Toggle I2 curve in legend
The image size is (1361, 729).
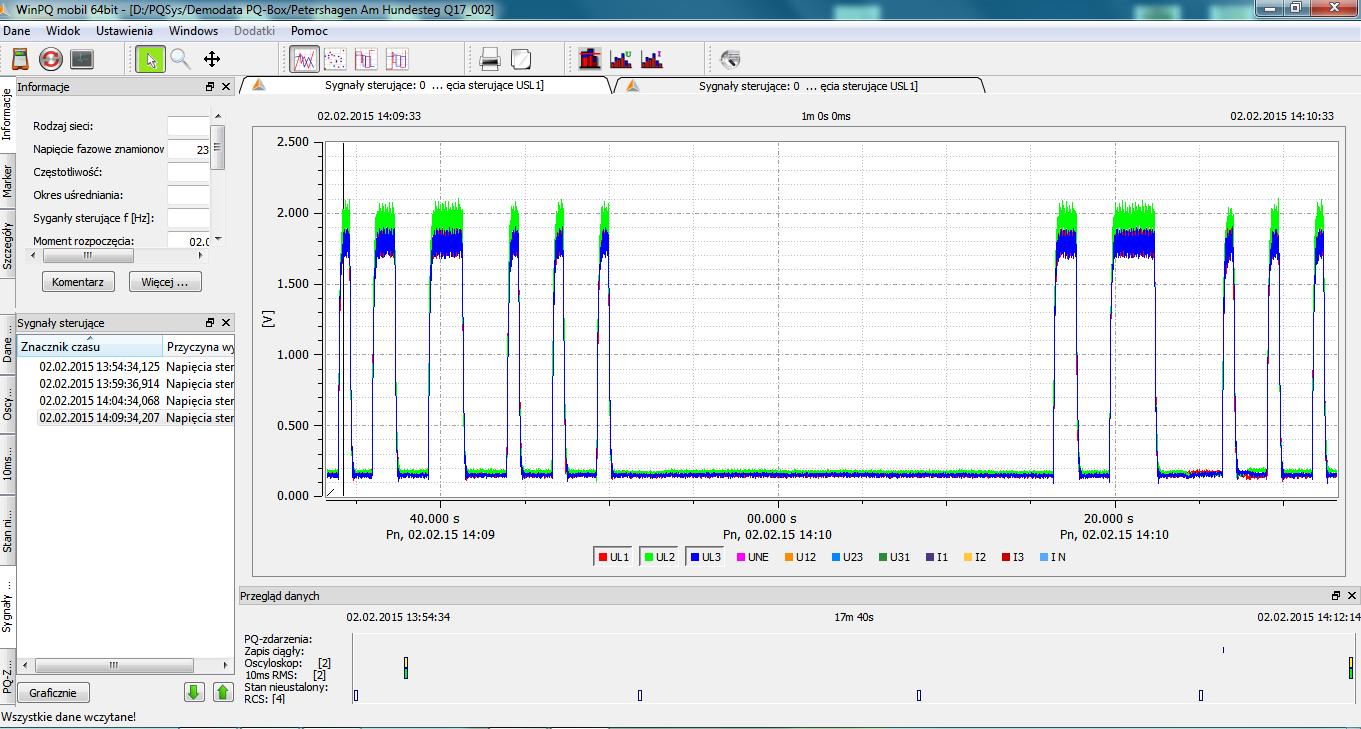(975, 557)
